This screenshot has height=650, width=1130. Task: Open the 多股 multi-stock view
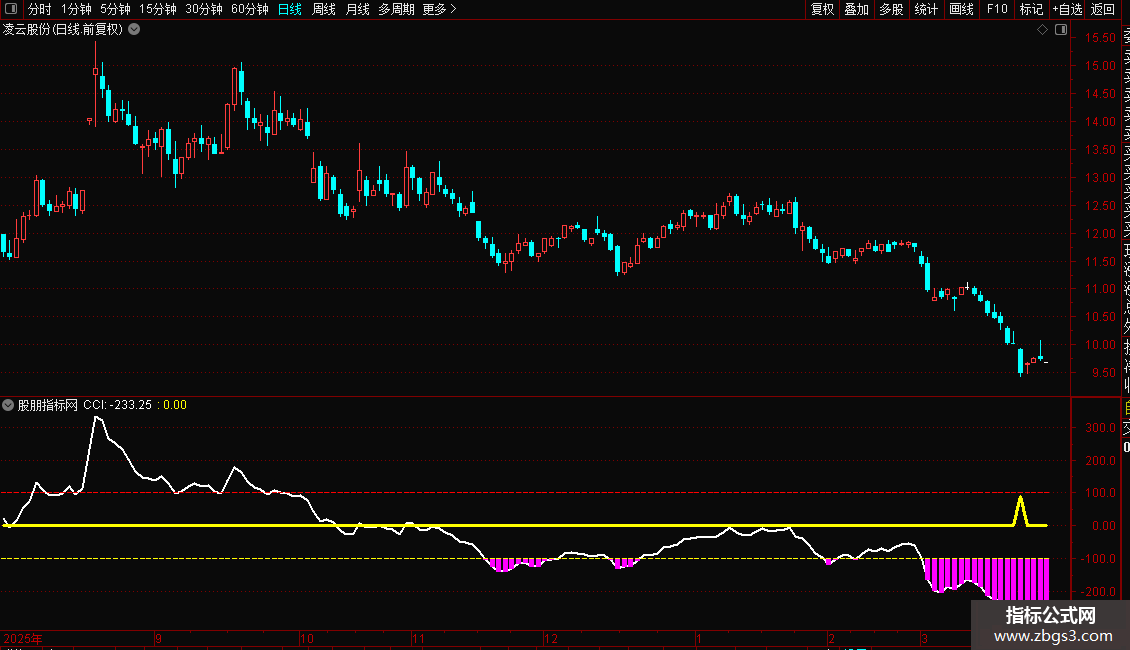tap(891, 9)
